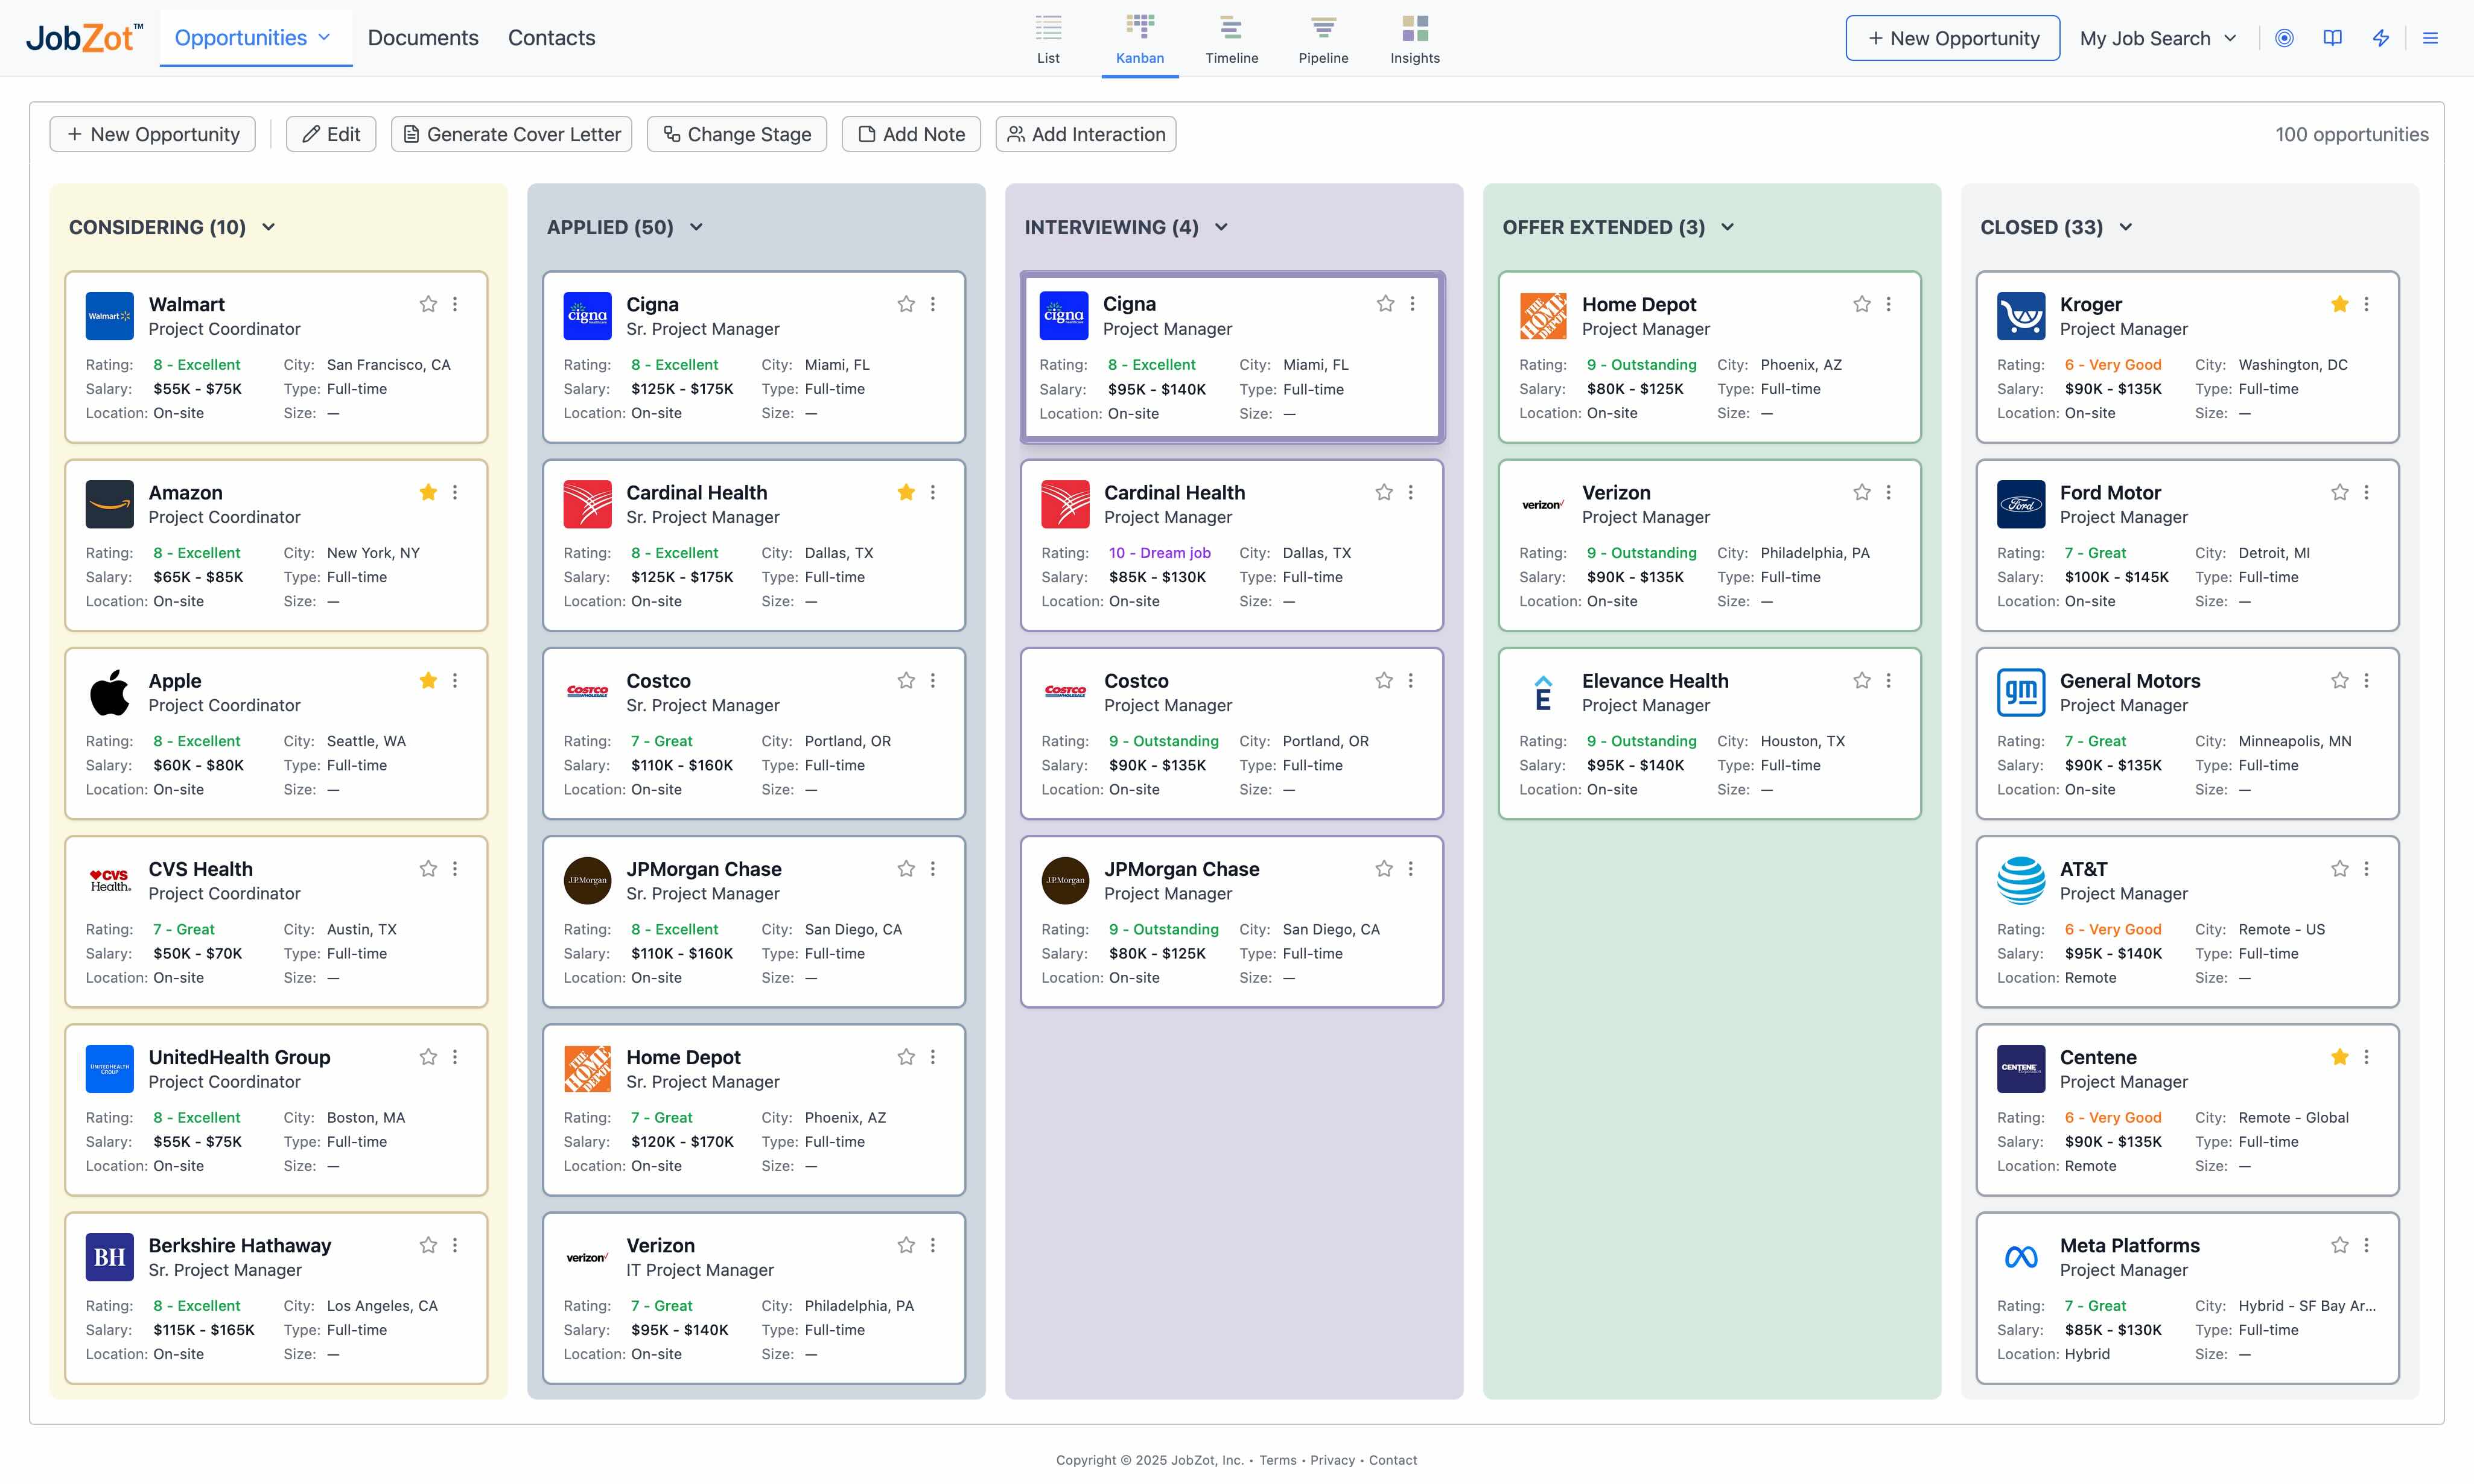Click Generate Cover Letter
The image size is (2474, 1484).
click(511, 134)
